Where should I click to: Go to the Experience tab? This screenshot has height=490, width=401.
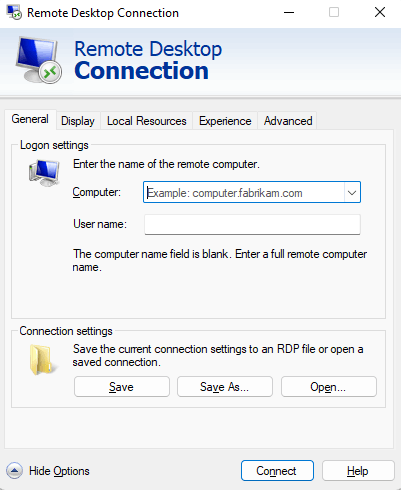click(x=225, y=121)
